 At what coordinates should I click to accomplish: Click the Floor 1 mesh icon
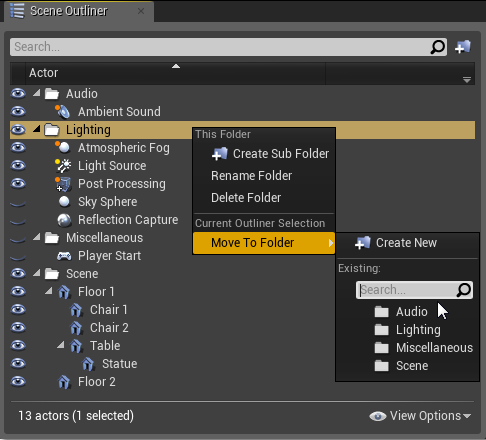(x=64, y=292)
